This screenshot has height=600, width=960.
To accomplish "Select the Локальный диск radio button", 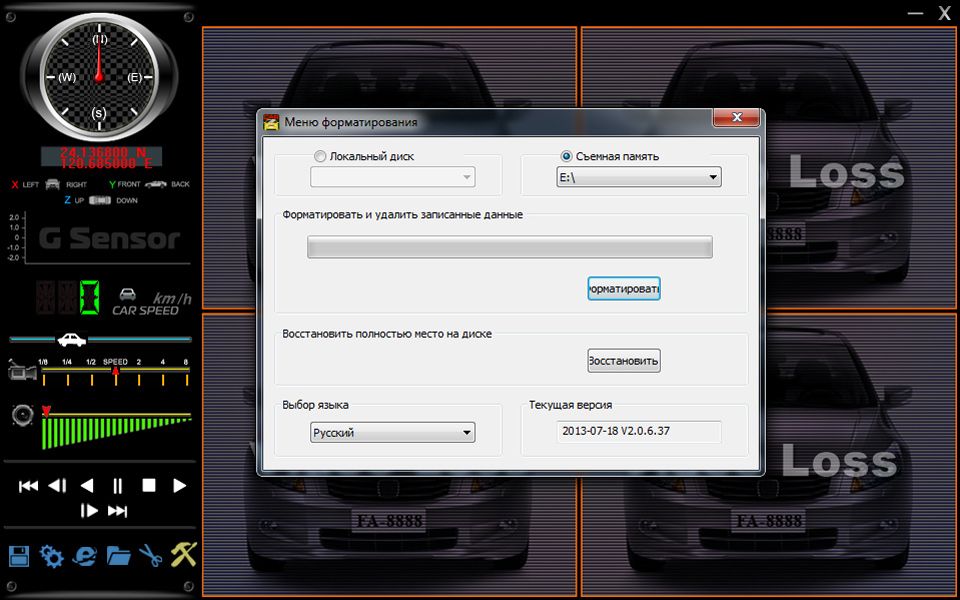I will 320,156.
